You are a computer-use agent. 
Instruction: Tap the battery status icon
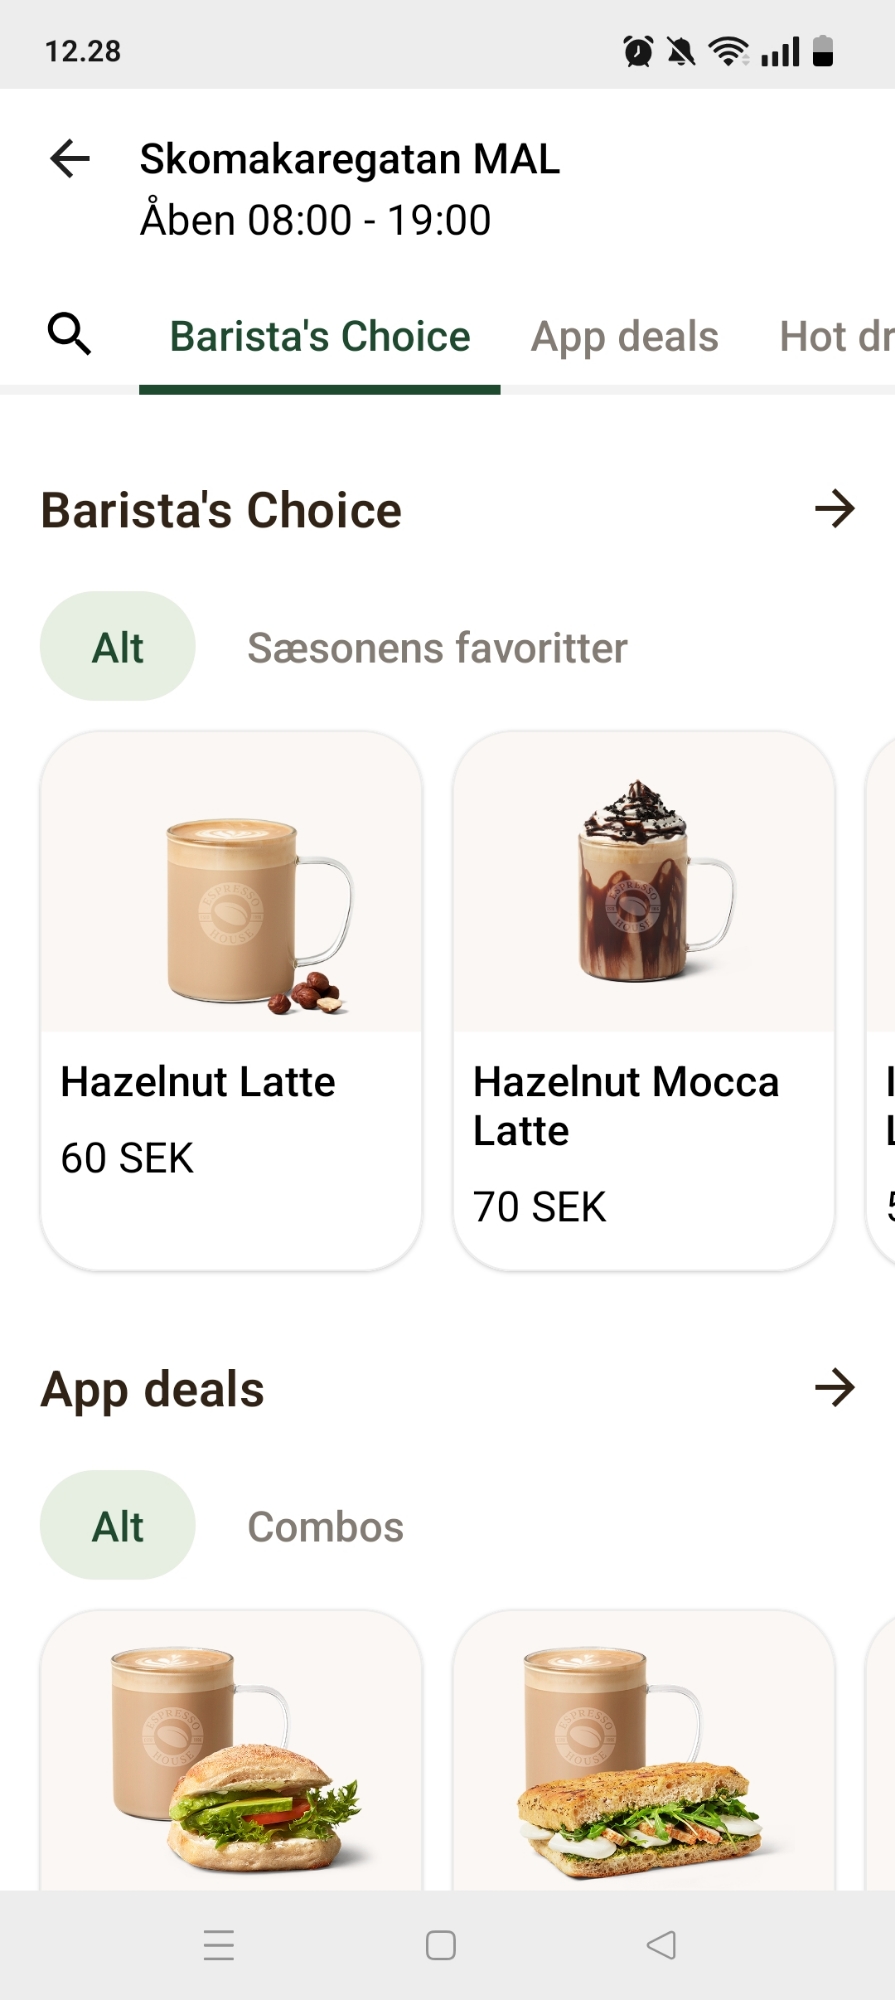pos(823,51)
